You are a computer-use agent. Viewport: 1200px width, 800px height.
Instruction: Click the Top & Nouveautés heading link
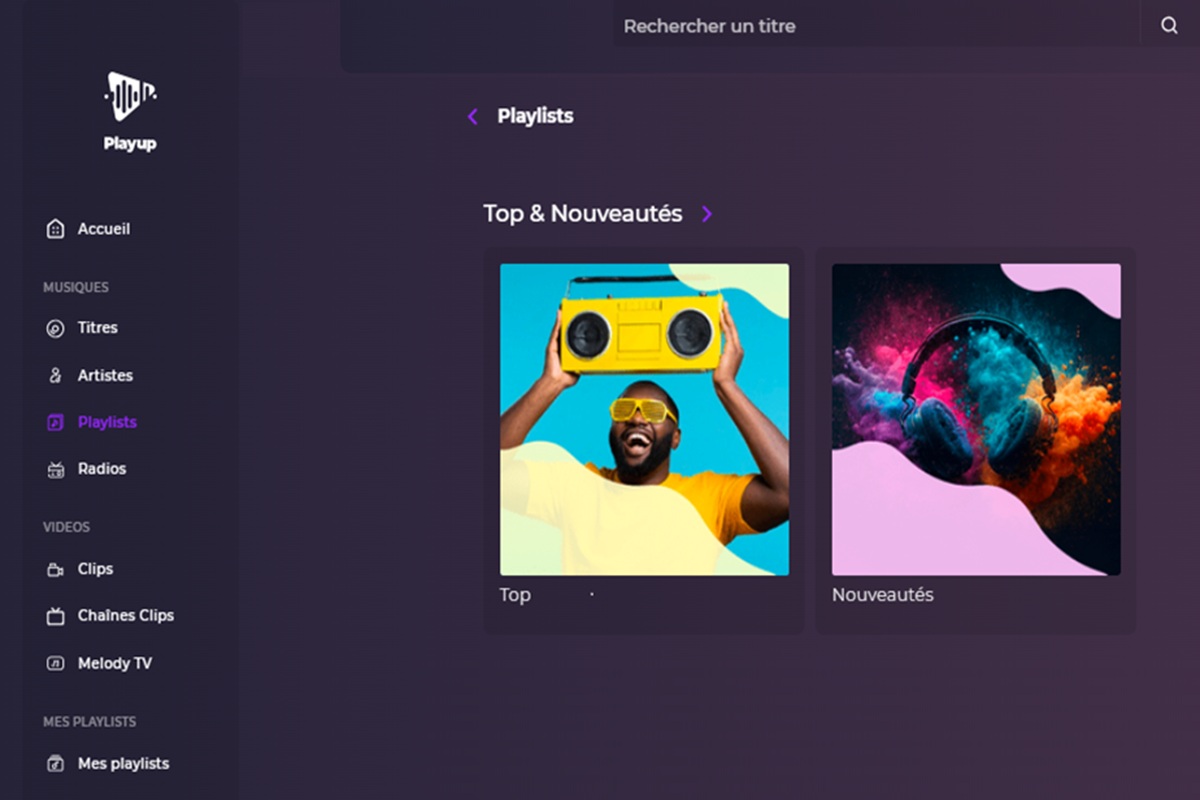tap(583, 213)
